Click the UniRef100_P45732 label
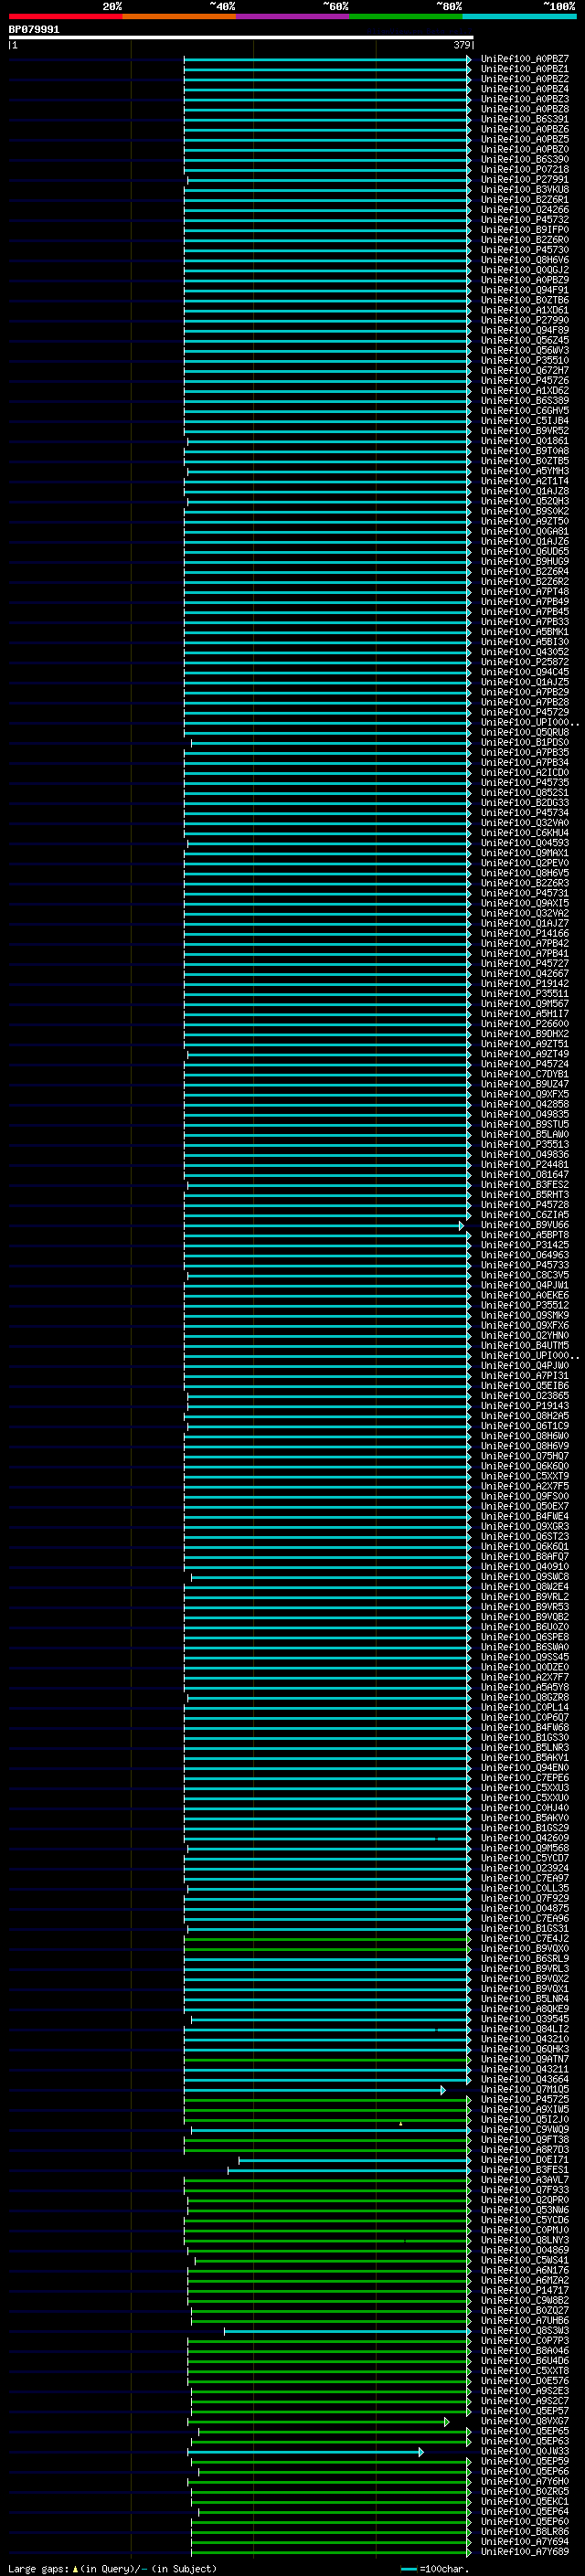 tap(524, 220)
